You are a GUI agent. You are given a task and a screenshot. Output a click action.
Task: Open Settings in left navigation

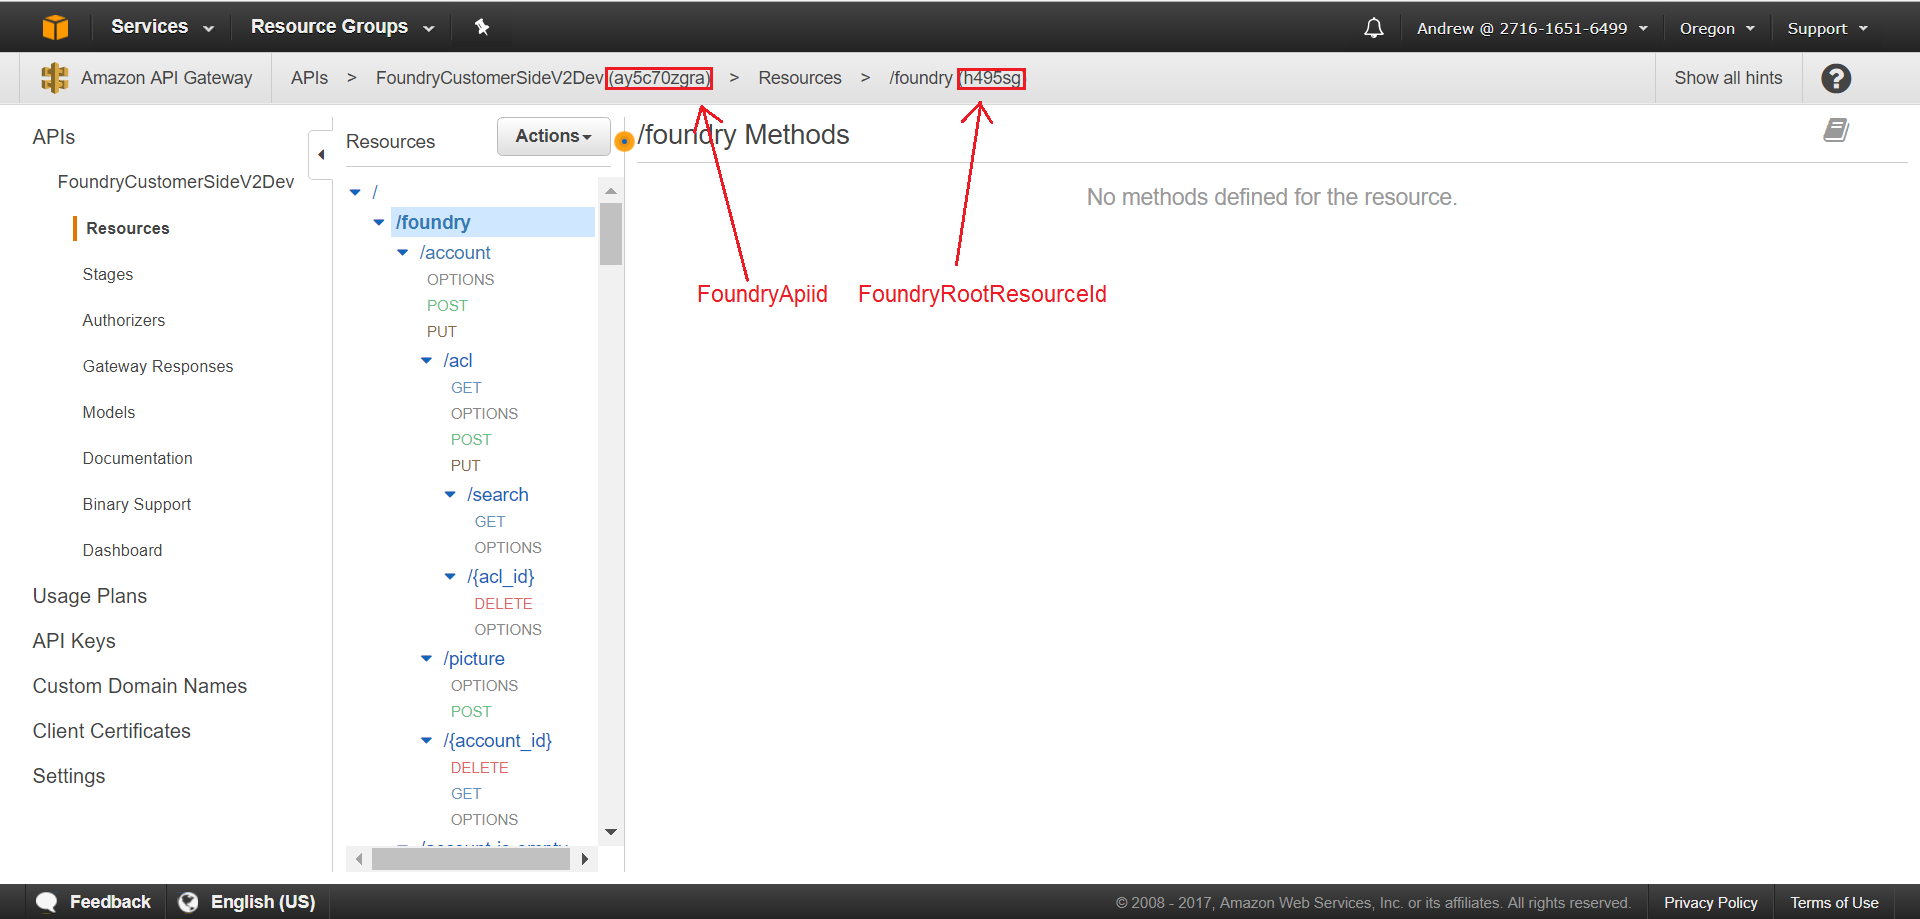click(x=69, y=776)
